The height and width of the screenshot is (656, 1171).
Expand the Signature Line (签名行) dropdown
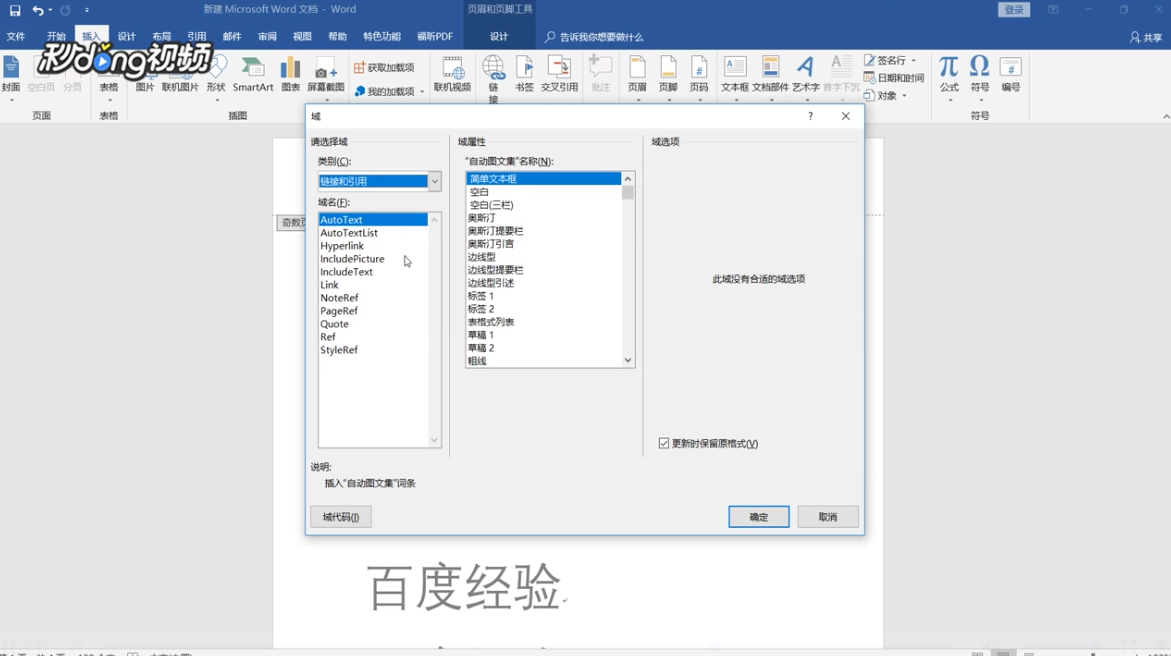coord(913,60)
